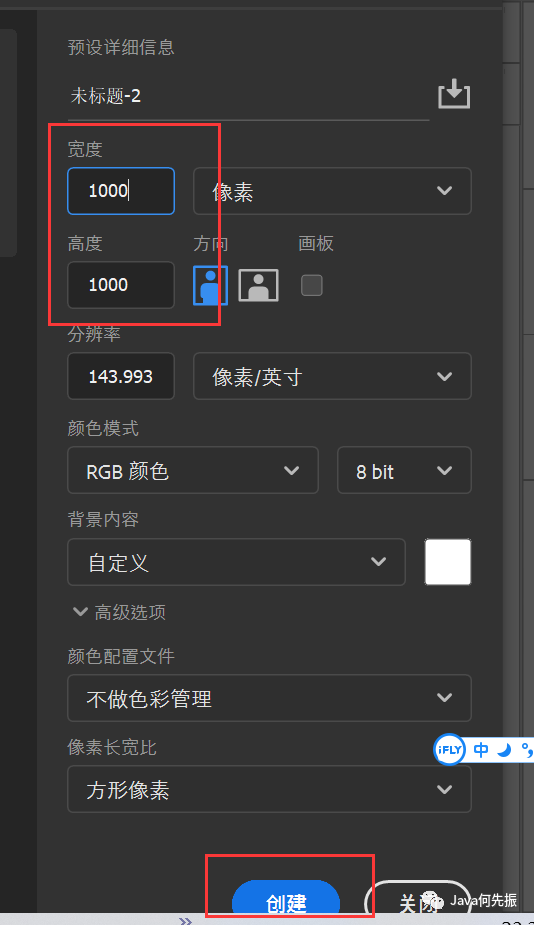The width and height of the screenshot is (534, 925).
Task: Open the 自定义 background content dropdown
Action: [x=237, y=562]
